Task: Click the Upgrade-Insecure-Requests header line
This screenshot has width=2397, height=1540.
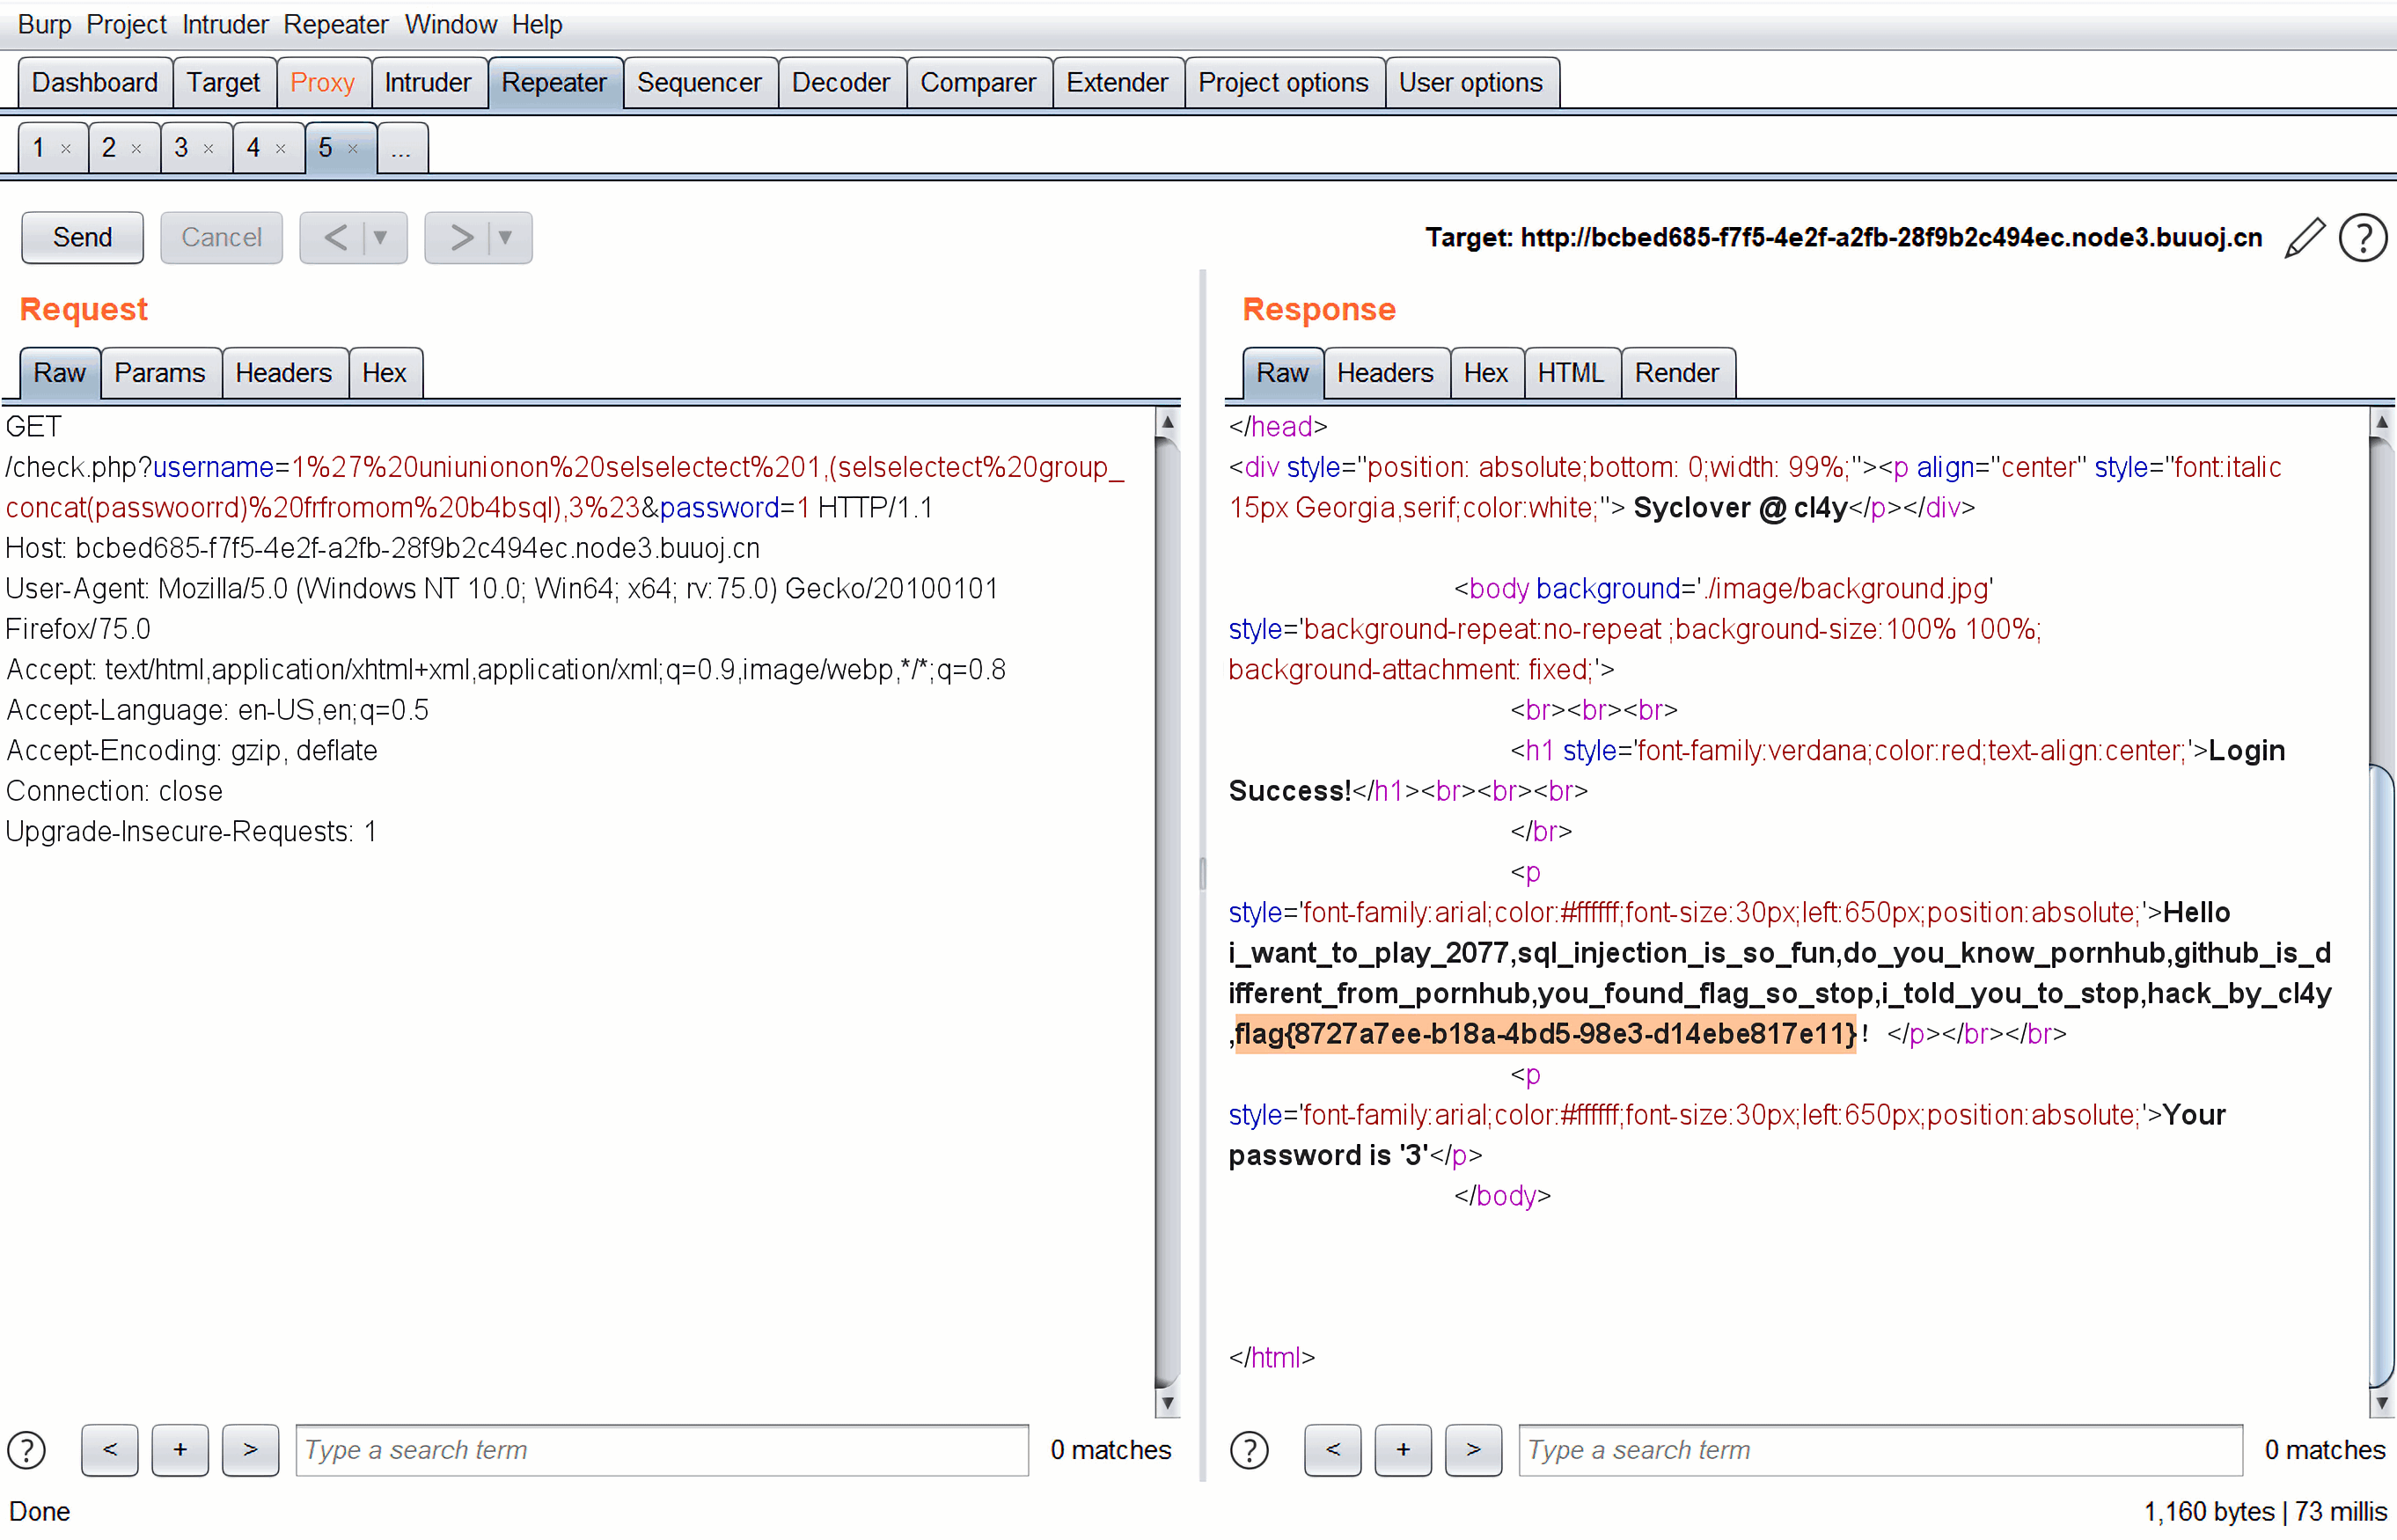Action: tap(191, 831)
